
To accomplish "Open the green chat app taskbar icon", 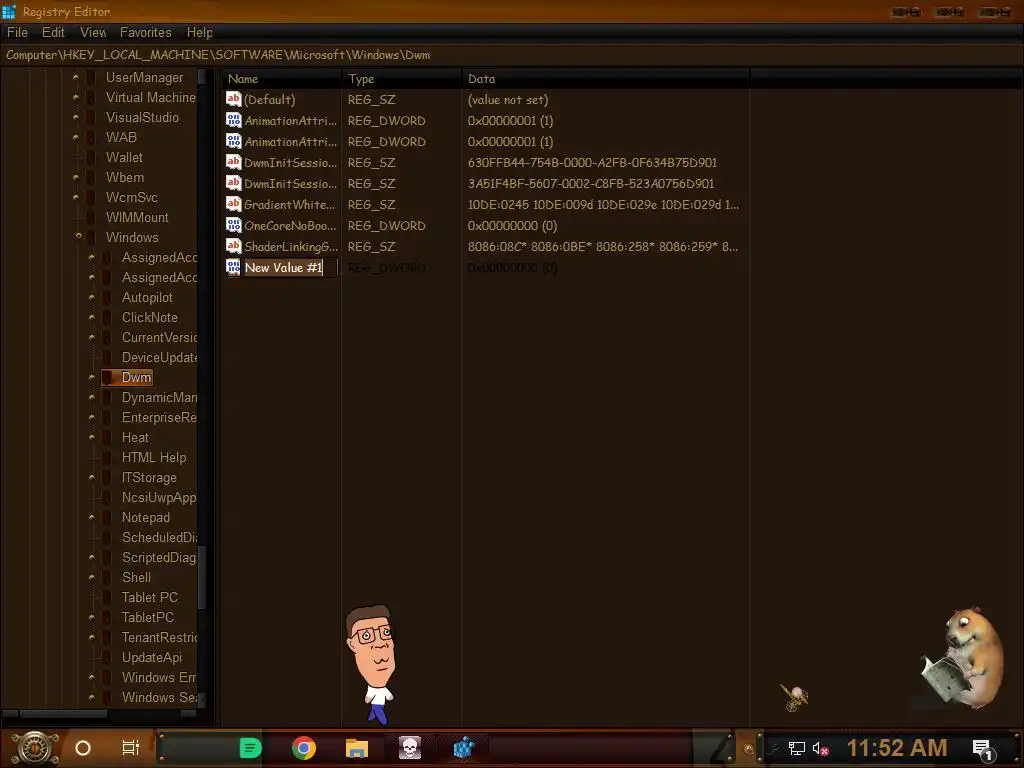I will 251,748.
